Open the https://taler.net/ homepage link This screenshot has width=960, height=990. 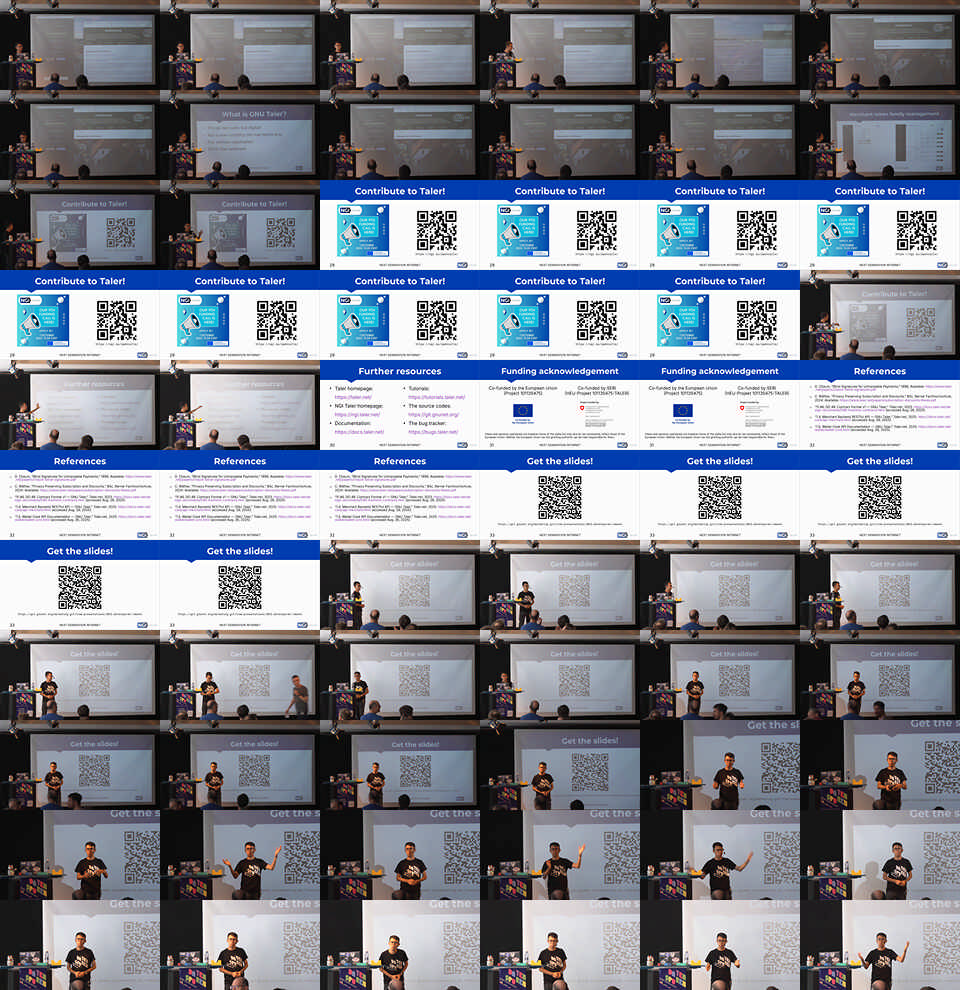point(352,397)
